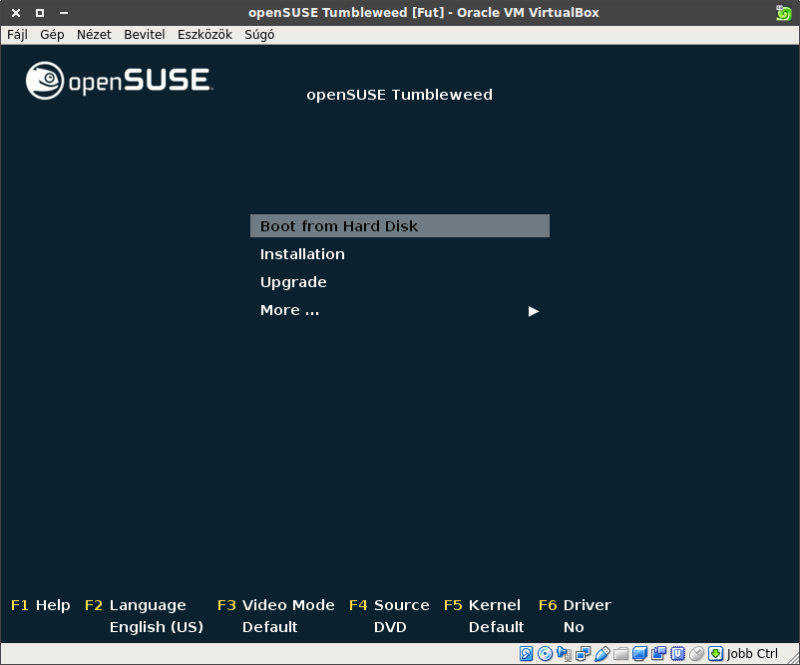Click the audio settings status icon
This screenshot has width=800, height=665.
pyautogui.click(x=564, y=653)
